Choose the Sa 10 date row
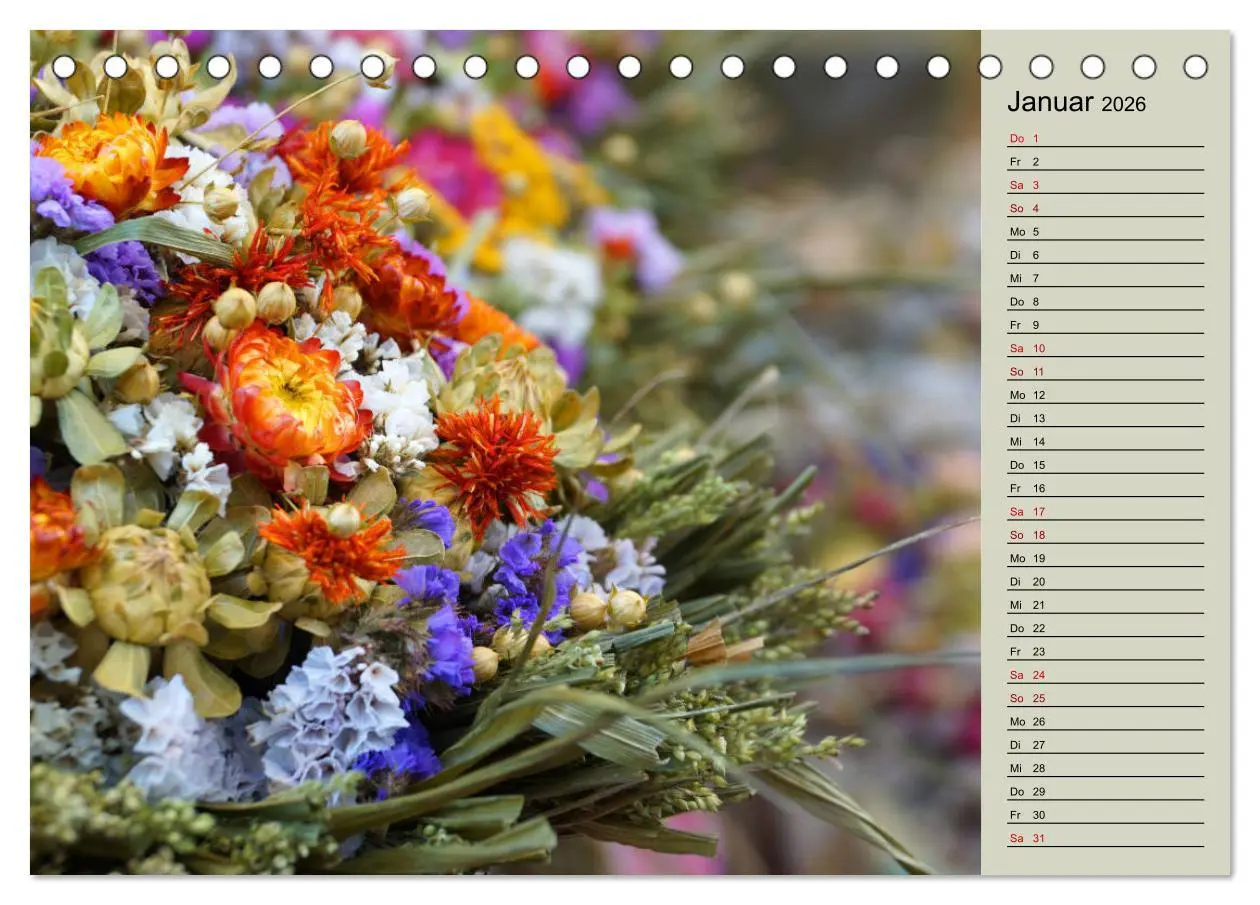 click(1105, 348)
